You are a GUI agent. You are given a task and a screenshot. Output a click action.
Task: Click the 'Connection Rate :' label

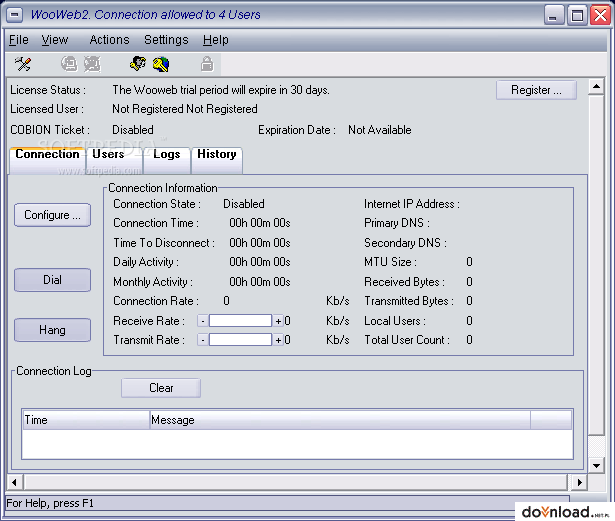[156, 301]
